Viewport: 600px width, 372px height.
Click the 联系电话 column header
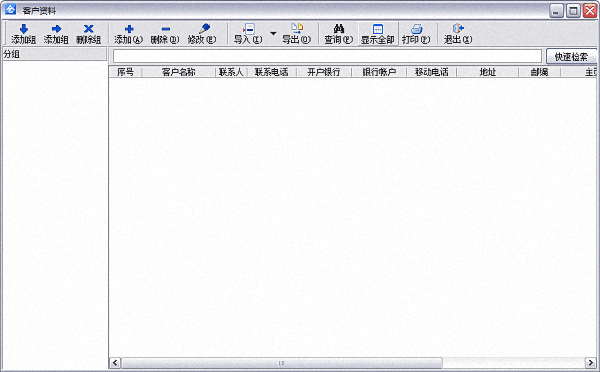pyautogui.click(x=272, y=72)
